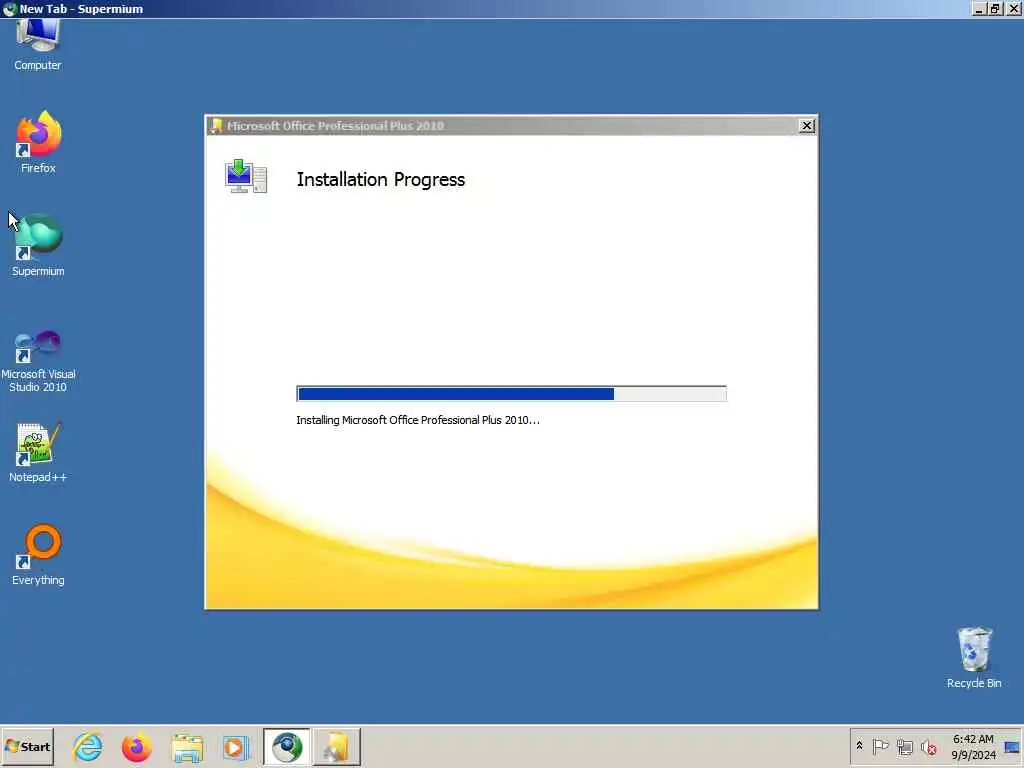Image resolution: width=1024 pixels, height=768 pixels.
Task: Open network status tray icon
Action: pos(904,746)
